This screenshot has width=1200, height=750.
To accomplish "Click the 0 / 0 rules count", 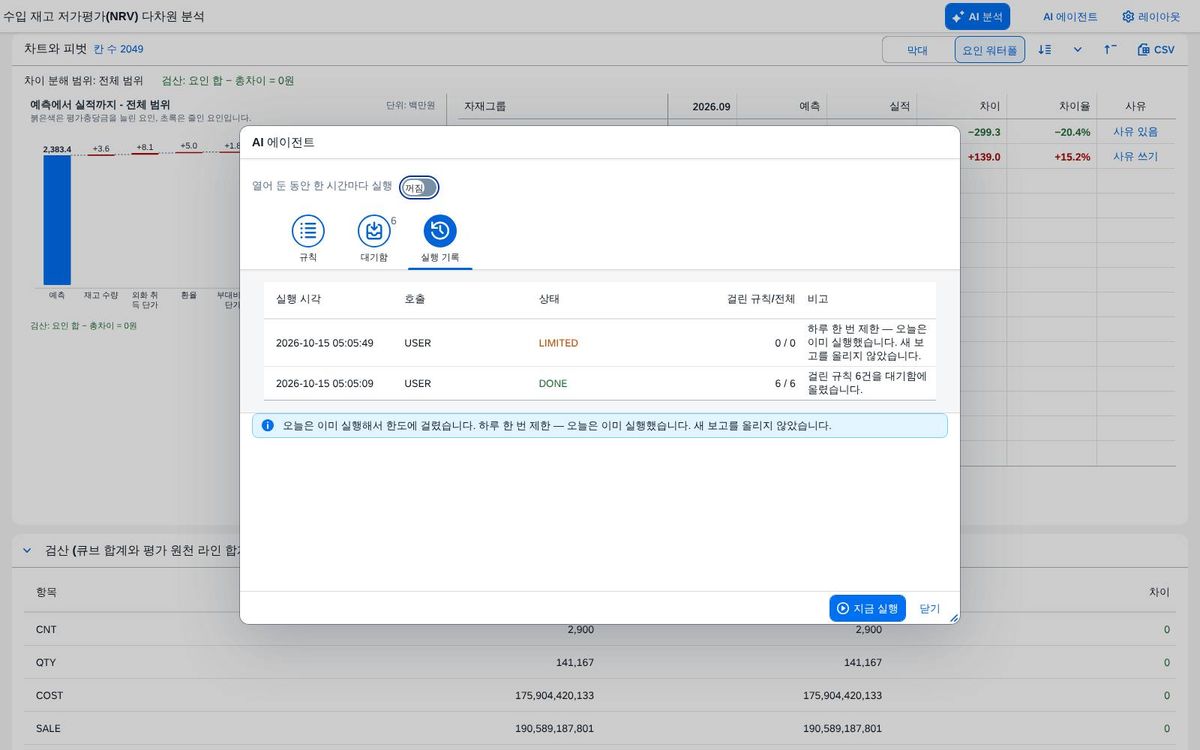I will [785, 343].
